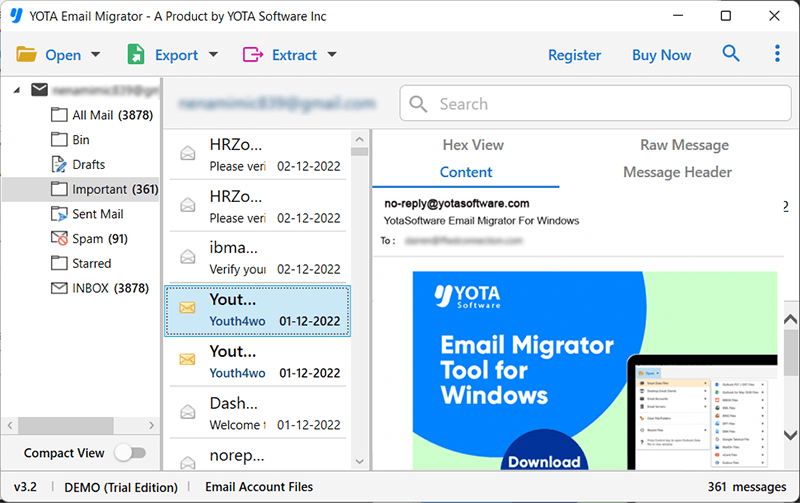
Task: Expand the Extract dropdown arrow
Action: [x=332, y=54]
